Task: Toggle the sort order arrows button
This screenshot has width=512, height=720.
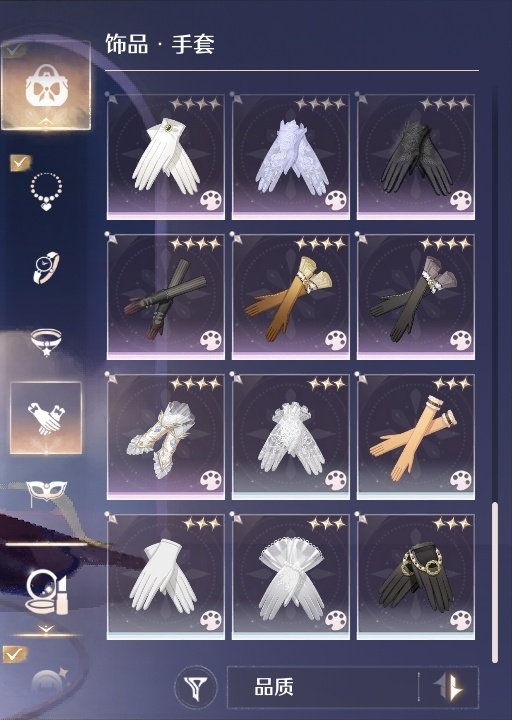Action: [449, 687]
